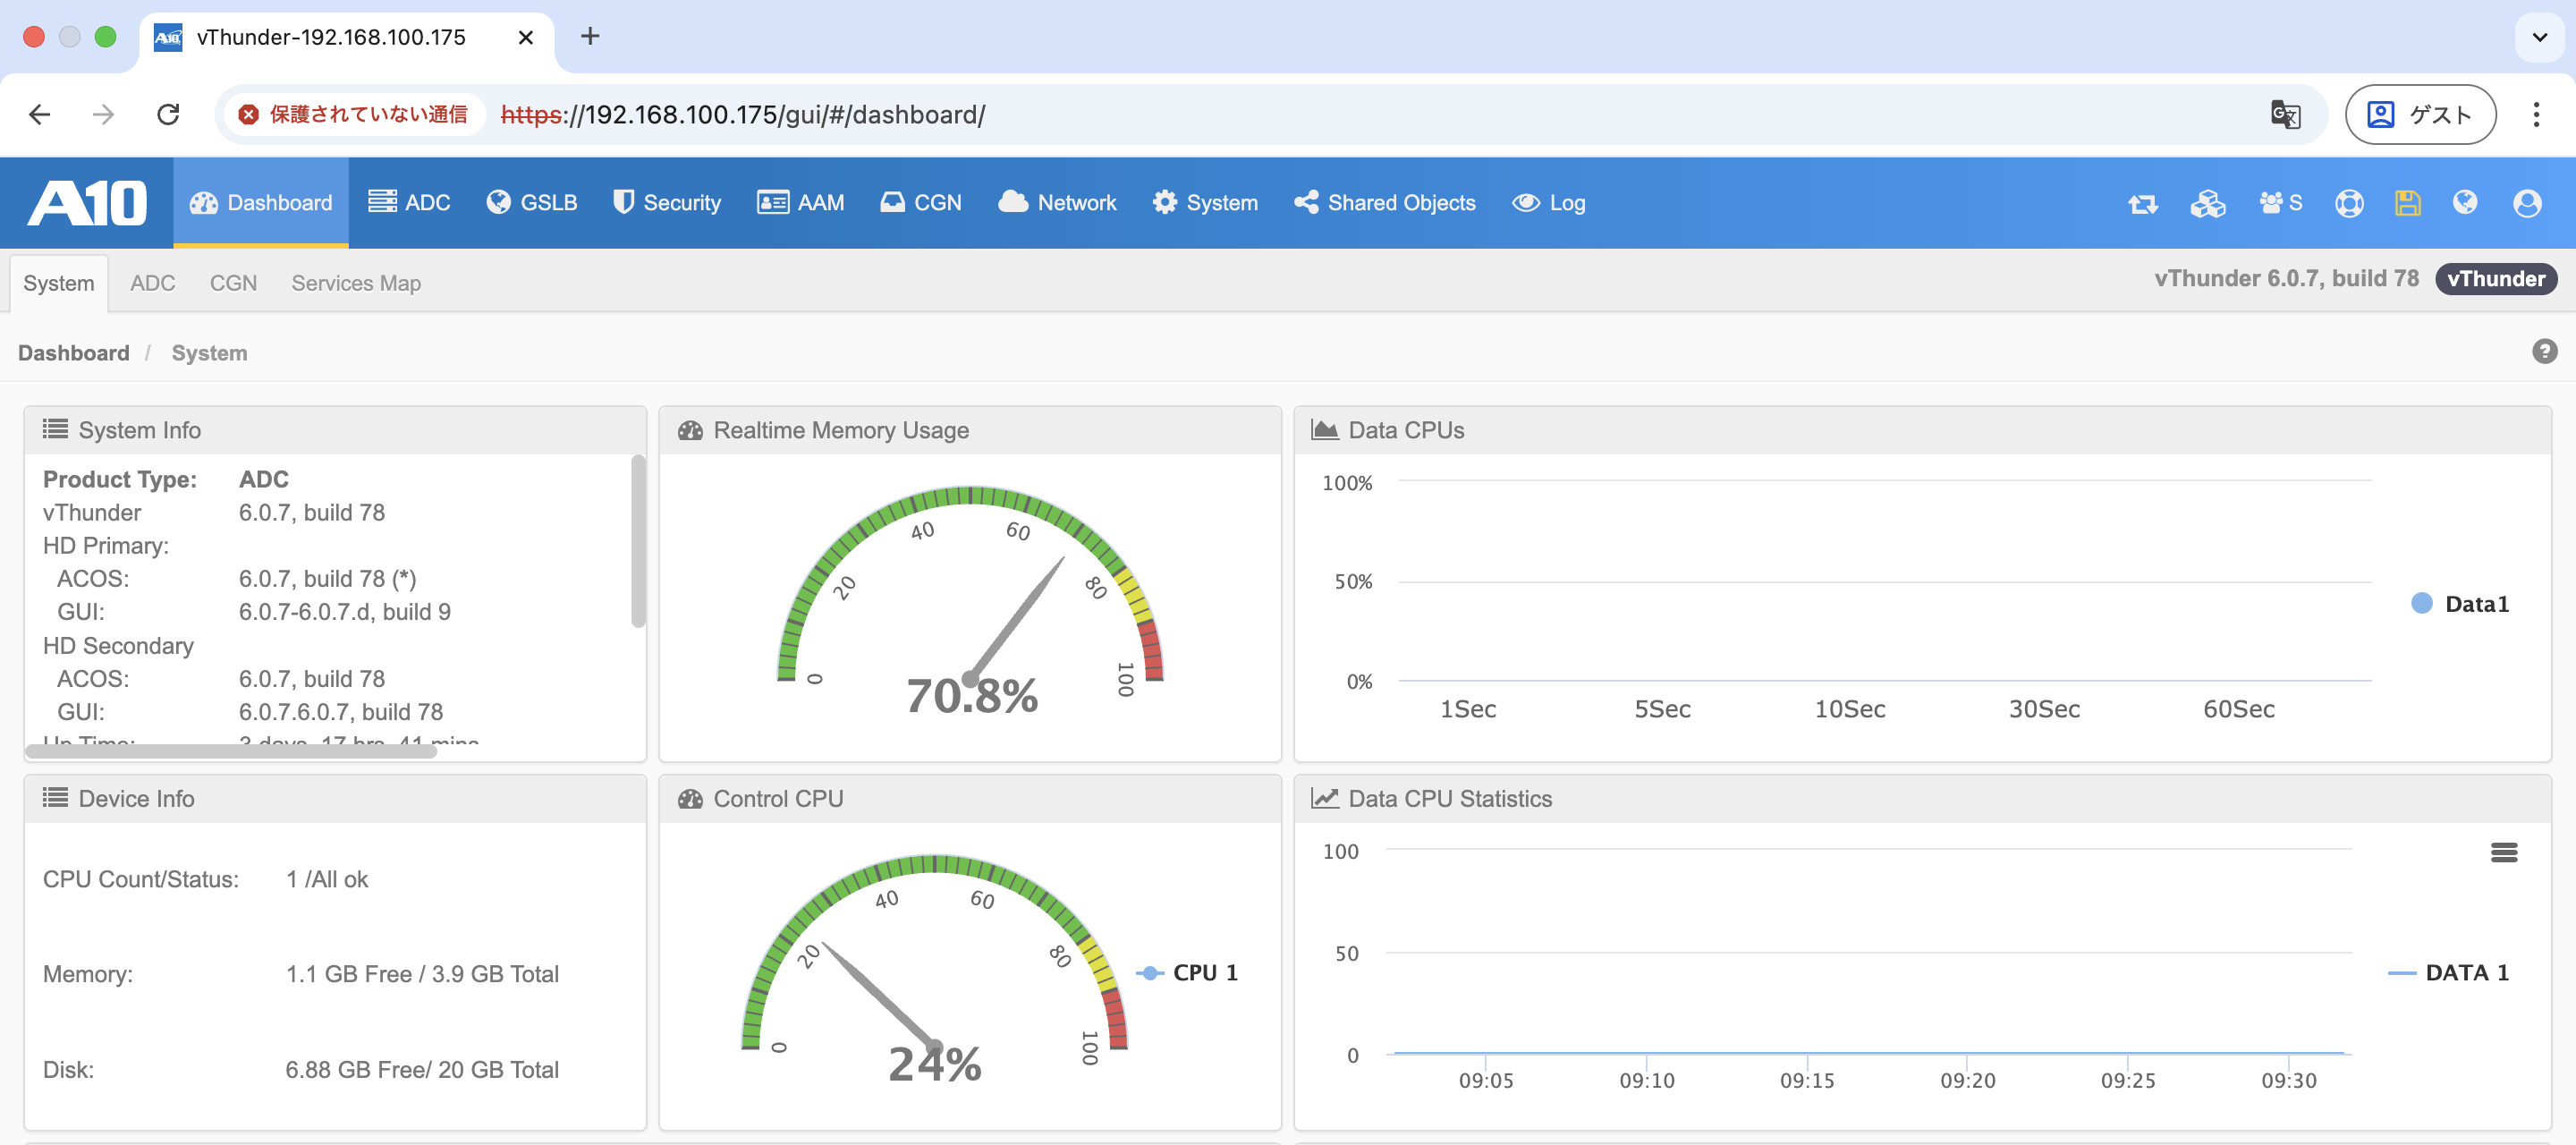Screen dimensions: 2576x1145
Task: Open the lifebuoy help and support icon
Action: point(2348,203)
